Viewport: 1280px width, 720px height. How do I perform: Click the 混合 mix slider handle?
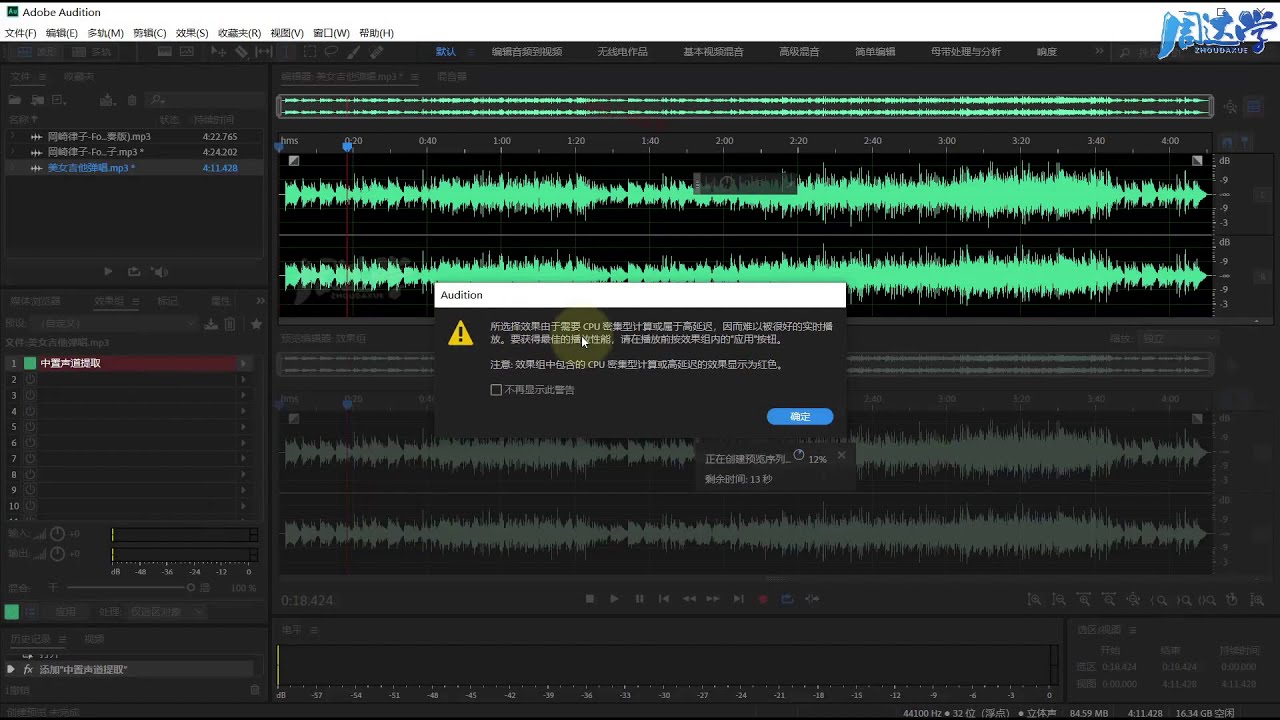coord(190,587)
